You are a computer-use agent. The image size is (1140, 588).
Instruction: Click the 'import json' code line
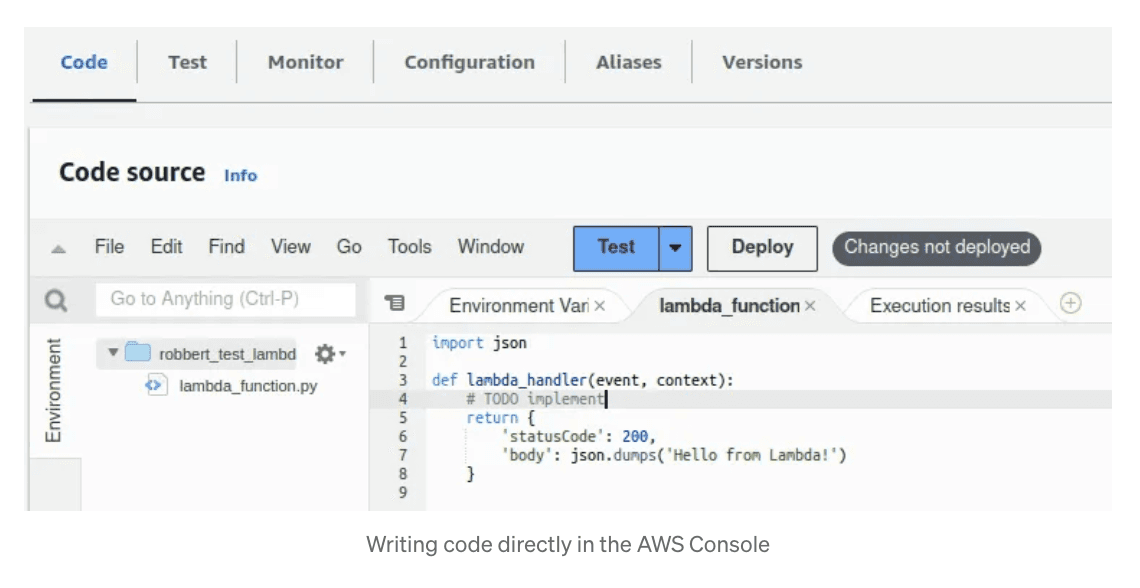point(479,343)
